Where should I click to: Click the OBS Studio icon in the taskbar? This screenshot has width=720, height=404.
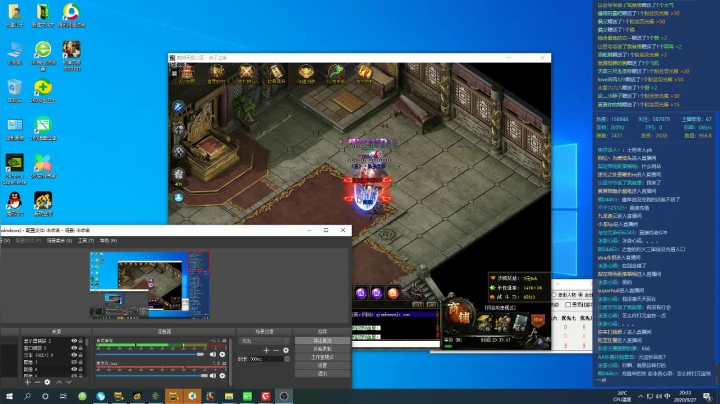click(x=284, y=396)
